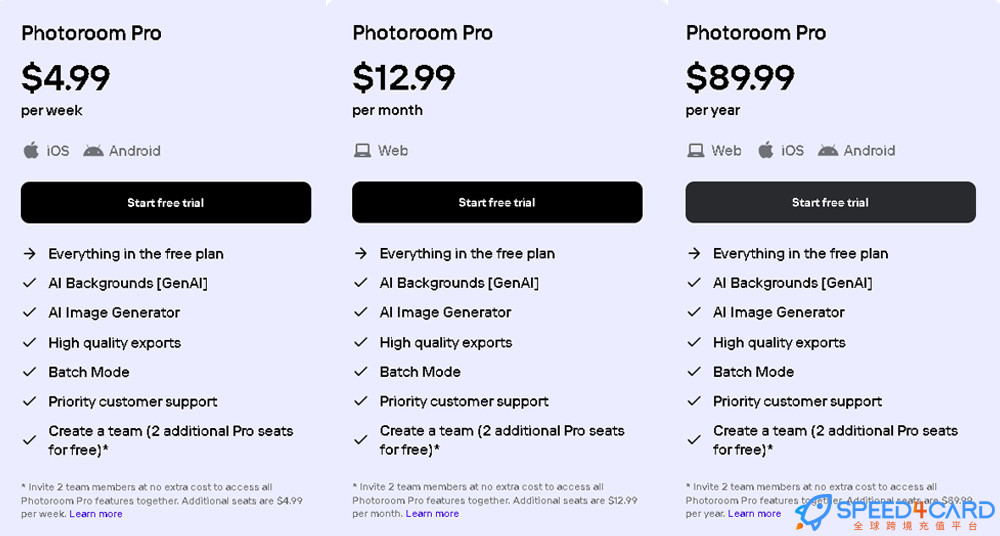Start free trial for $89.99 yearly plan
Viewport: 1000px width, 536px height.
pyautogui.click(x=830, y=202)
